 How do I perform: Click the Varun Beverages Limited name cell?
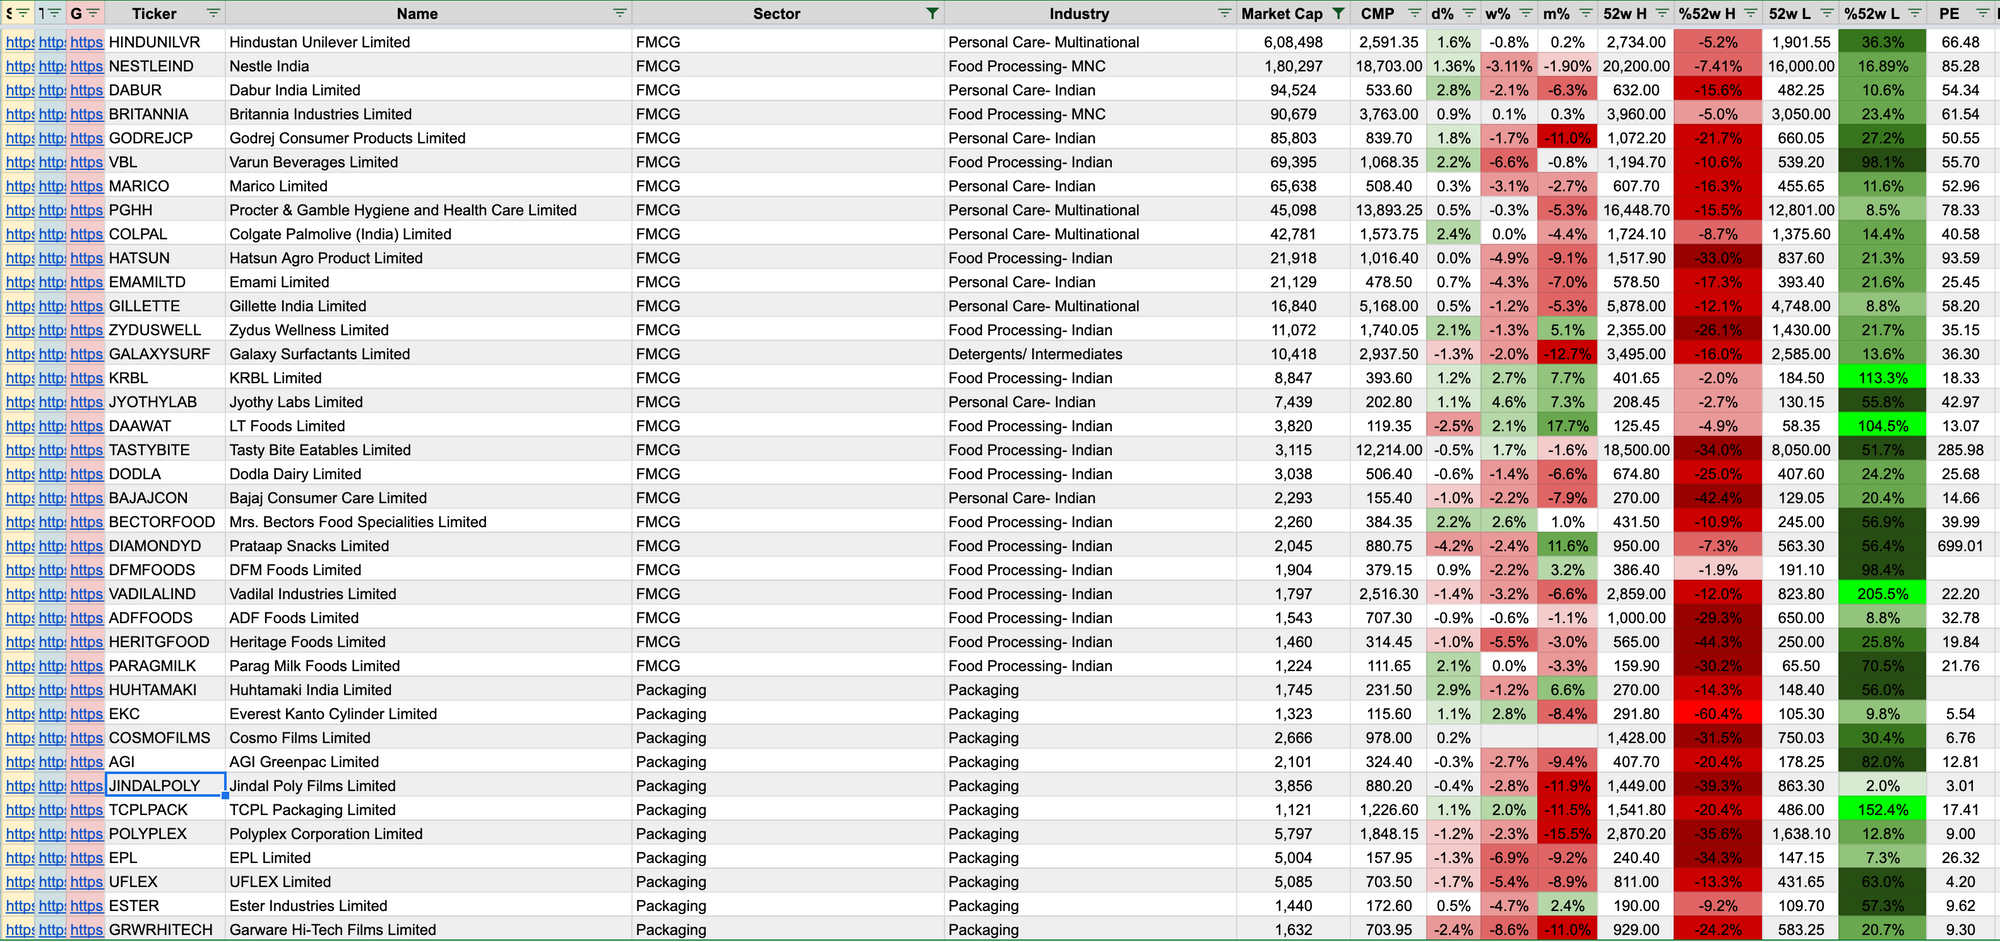coord(429,162)
